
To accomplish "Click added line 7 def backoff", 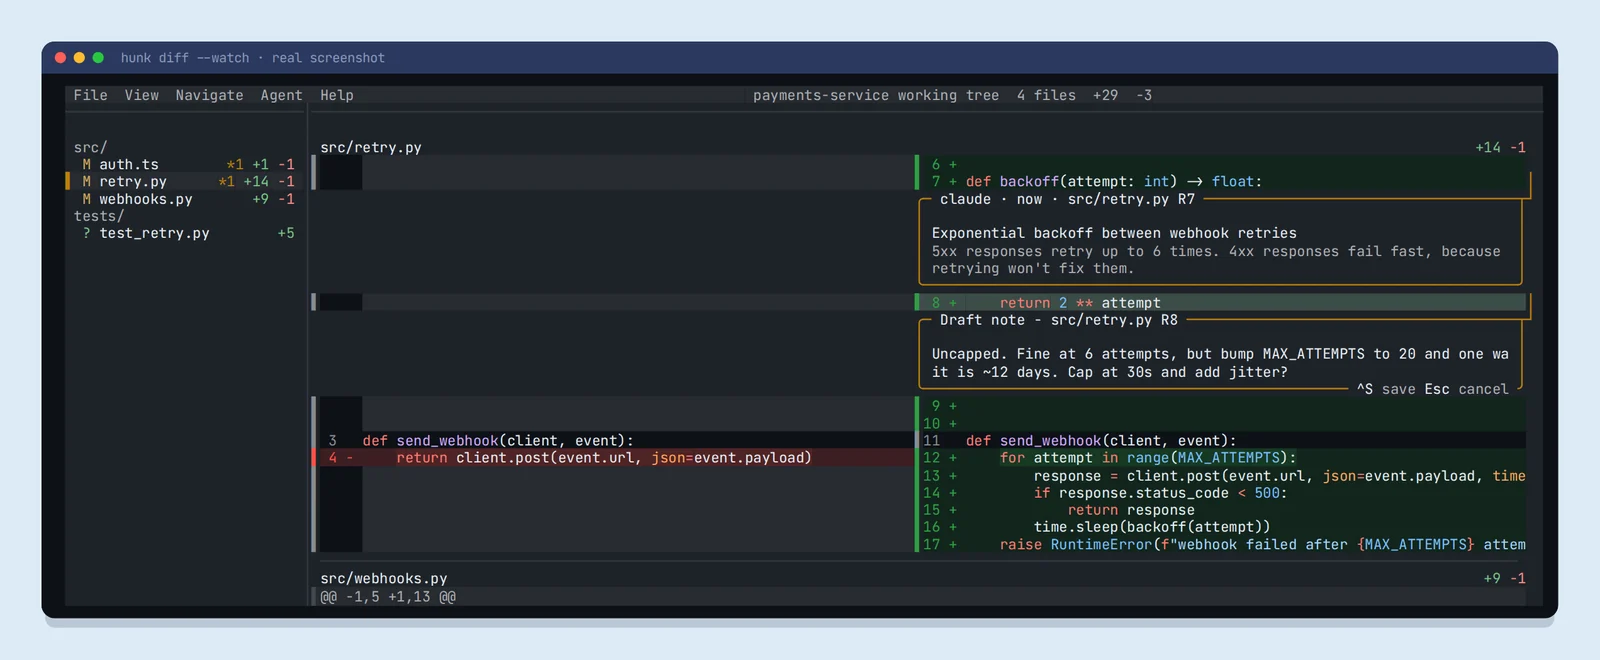I will 1222,181.
